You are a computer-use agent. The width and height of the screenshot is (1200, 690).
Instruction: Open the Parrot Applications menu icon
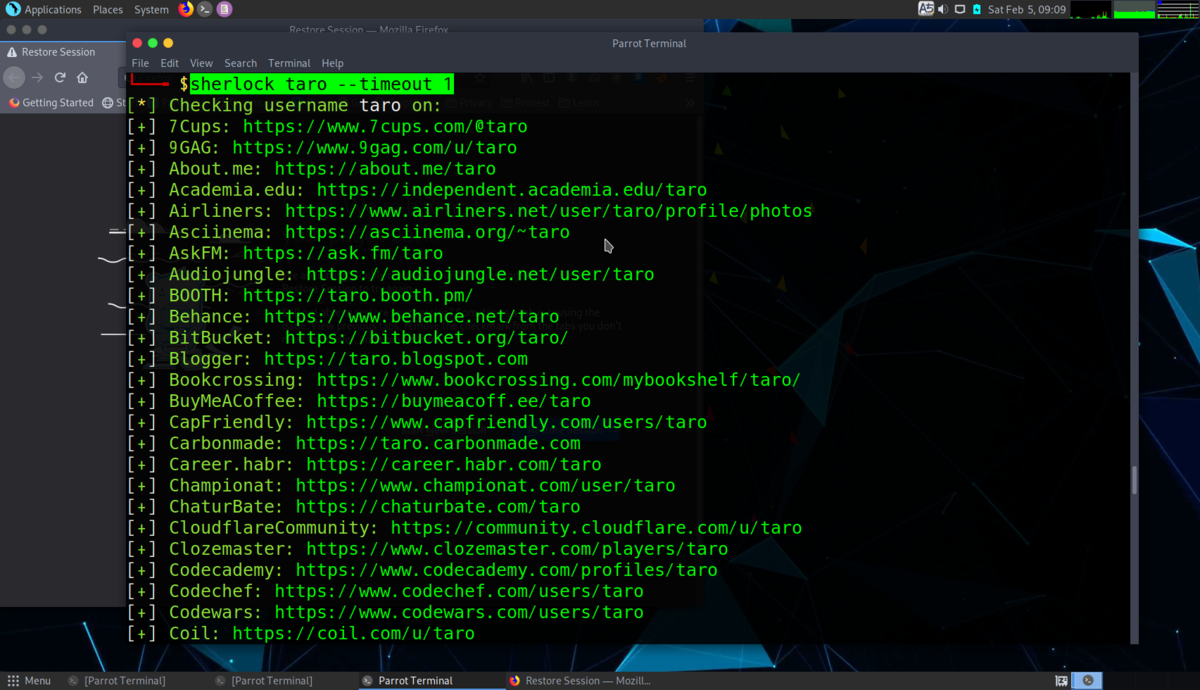click(13, 9)
